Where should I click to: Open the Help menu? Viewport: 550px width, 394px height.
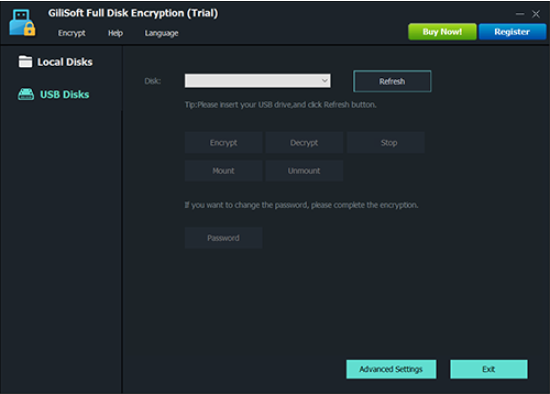115,33
